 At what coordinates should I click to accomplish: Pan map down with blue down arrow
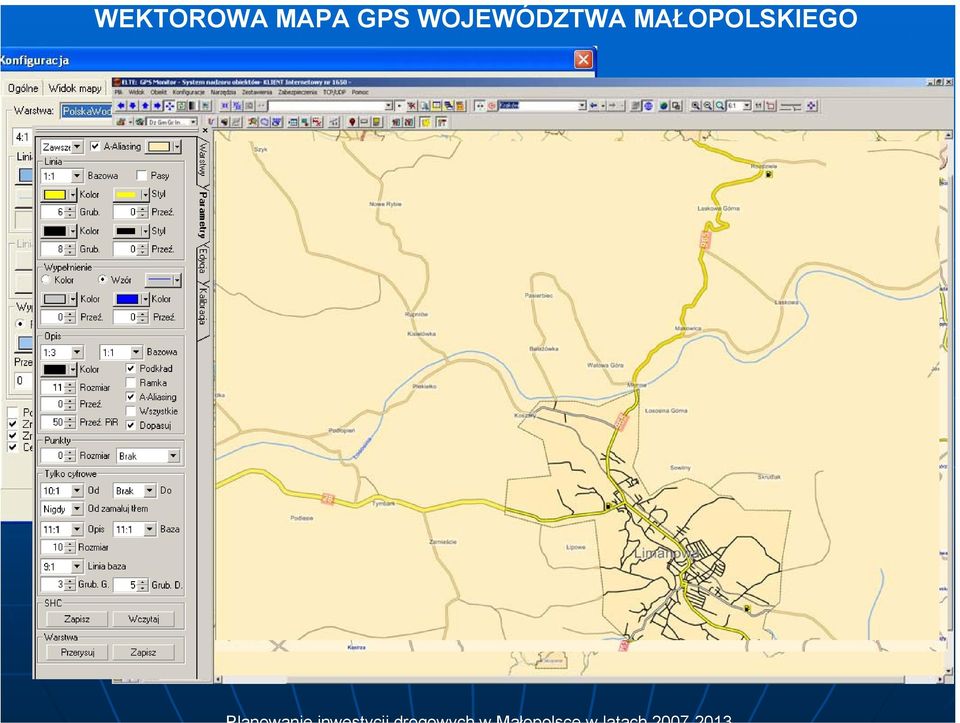pyautogui.click(x=132, y=105)
